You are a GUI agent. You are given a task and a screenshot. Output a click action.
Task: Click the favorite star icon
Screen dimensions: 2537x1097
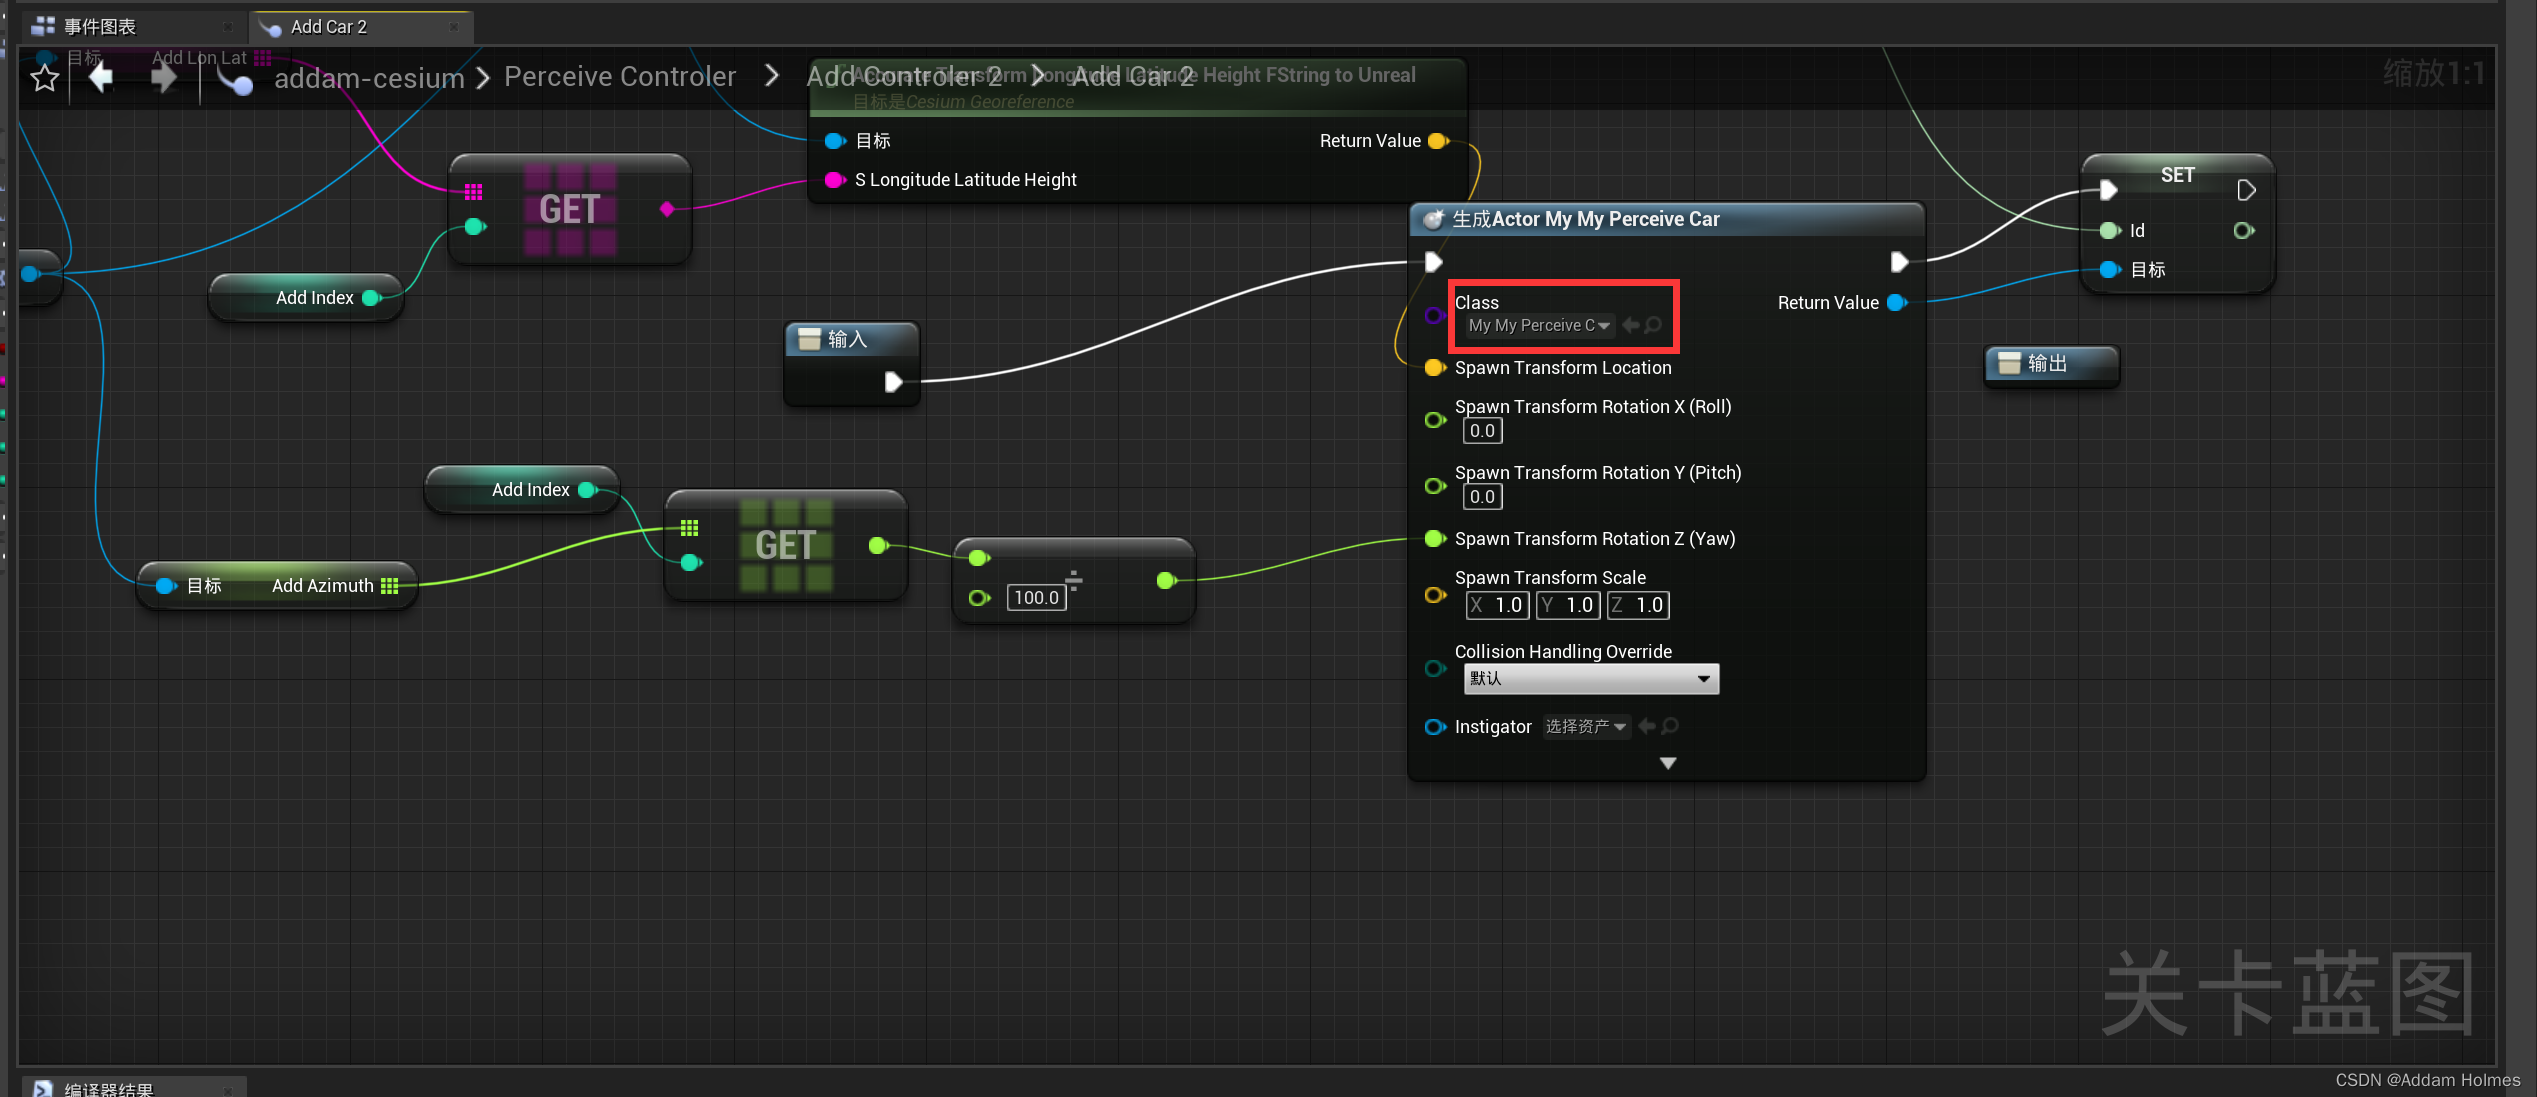click(44, 78)
